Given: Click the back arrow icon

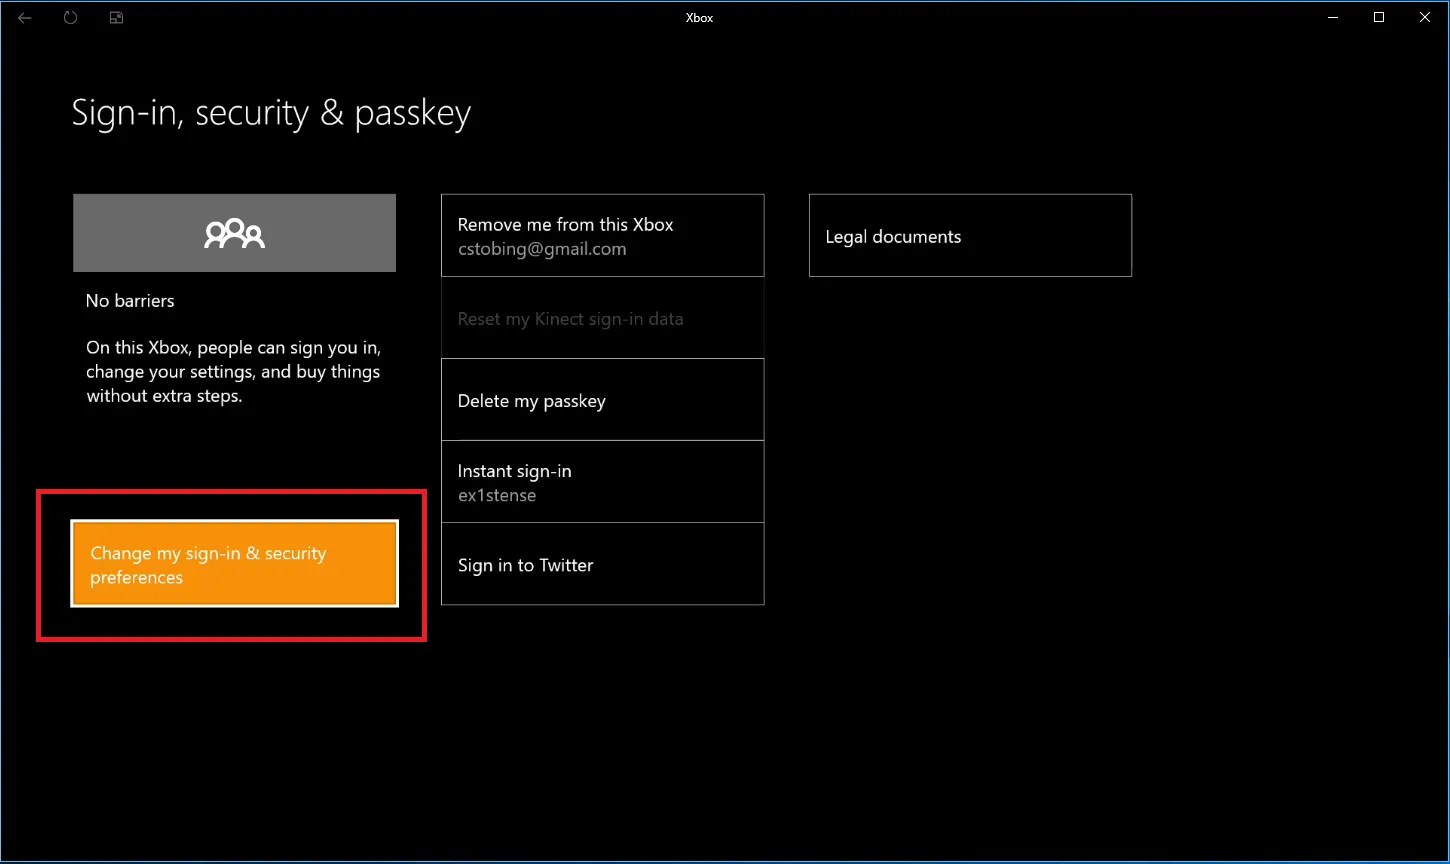Looking at the screenshot, I should point(24,17).
